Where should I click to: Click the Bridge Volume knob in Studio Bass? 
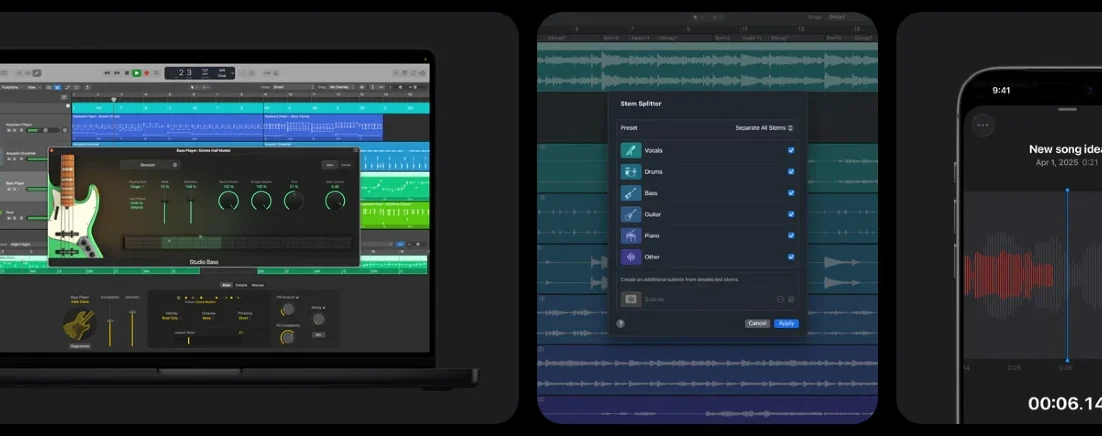click(x=261, y=200)
